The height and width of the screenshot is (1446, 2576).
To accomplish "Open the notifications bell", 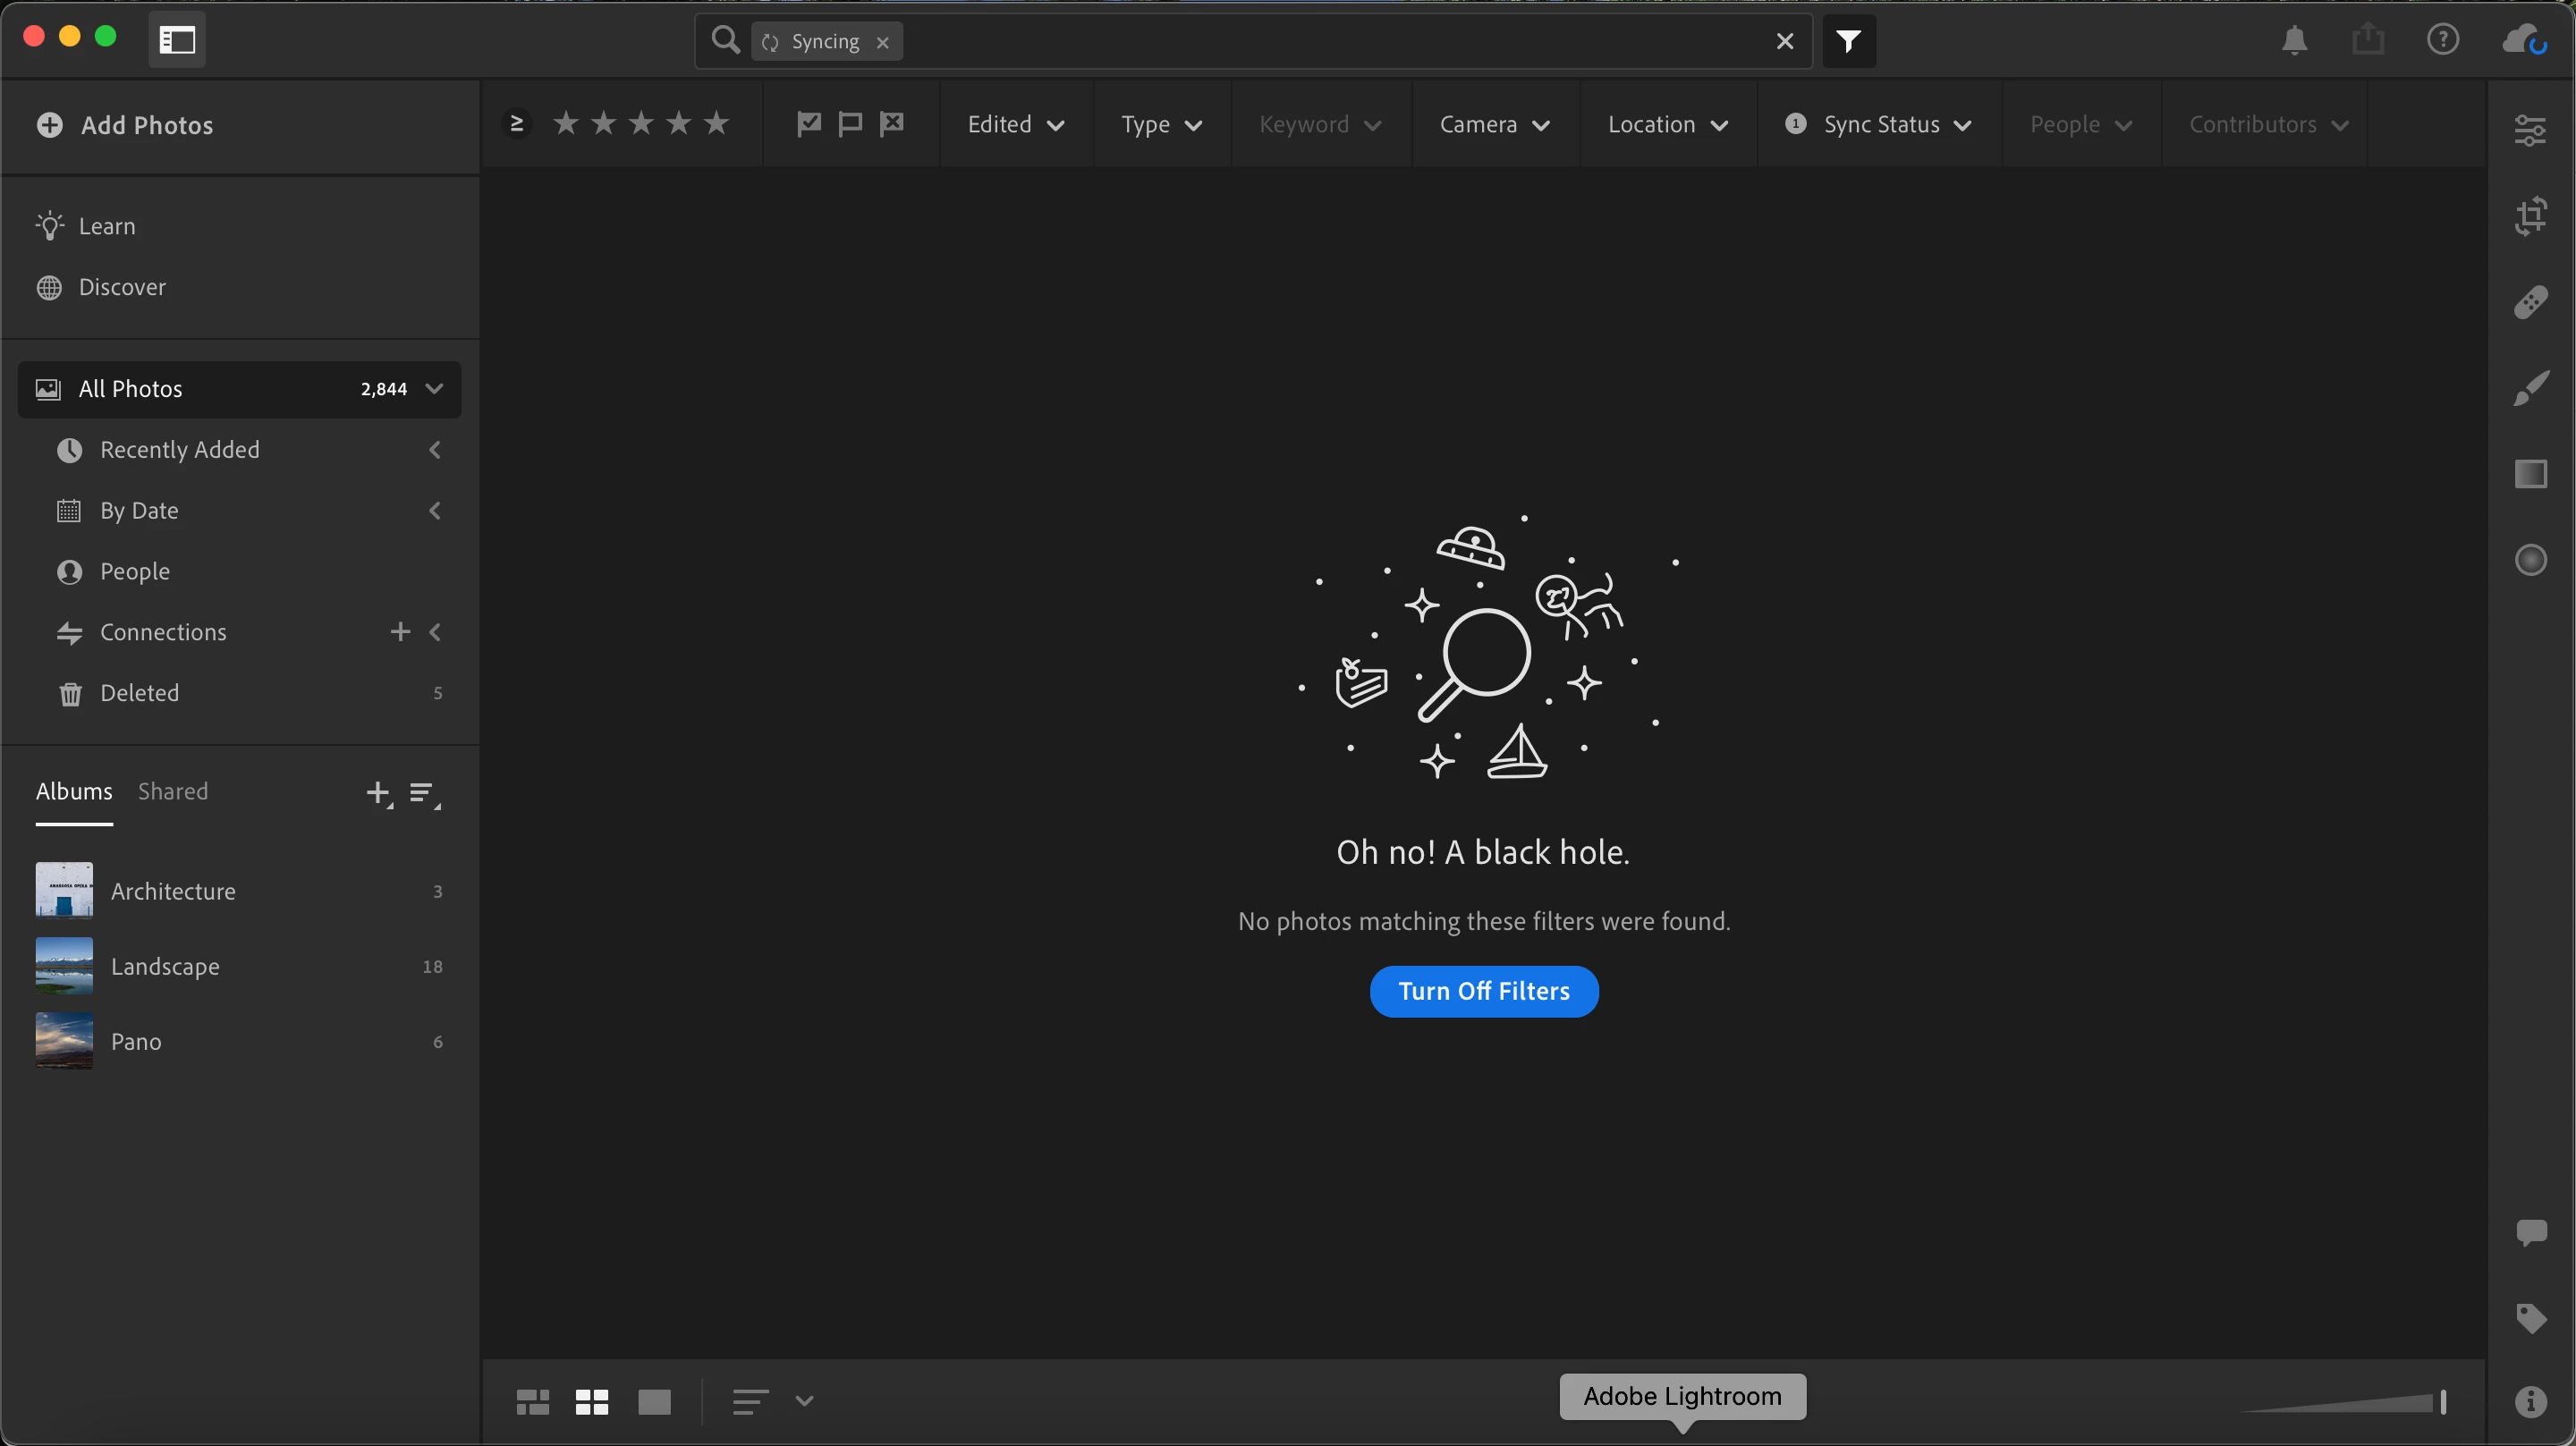I will (2294, 41).
